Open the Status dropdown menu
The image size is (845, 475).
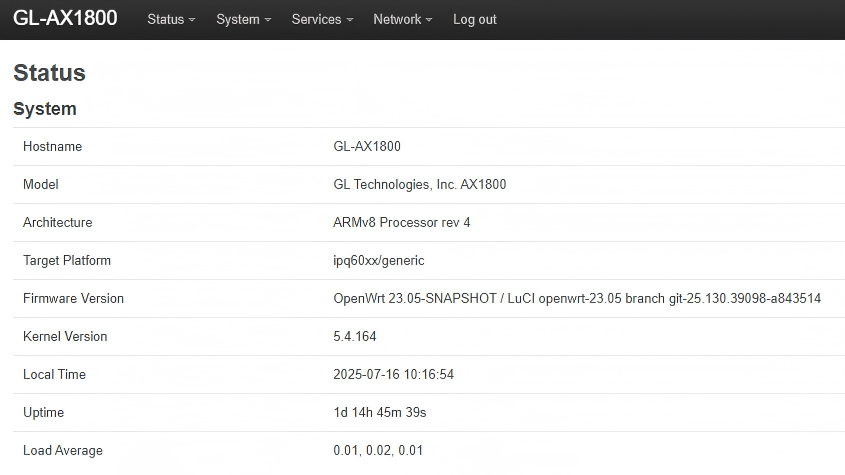pyautogui.click(x=171, y=19)
